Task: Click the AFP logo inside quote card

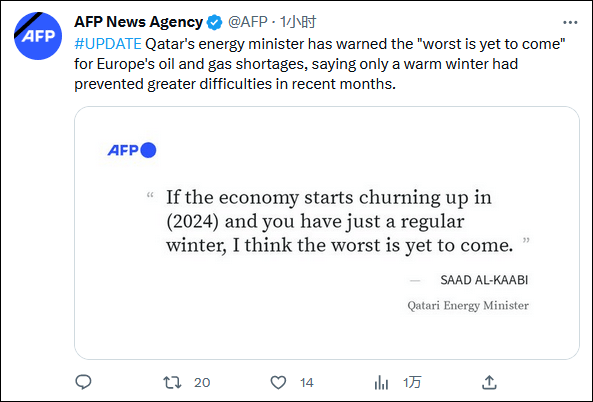Action: pos(132,150)
